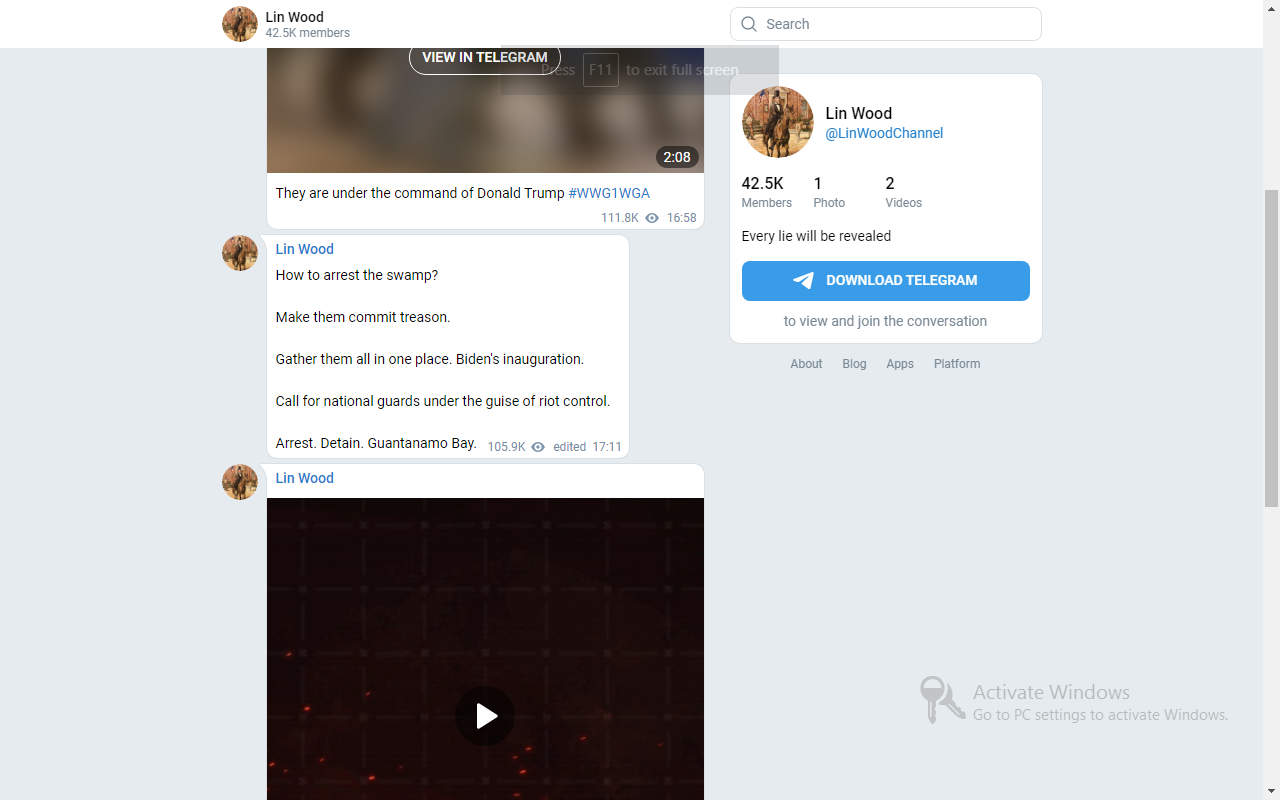Click the scrollbar up arrow
The height and width of the screenshot is (800, 1280).
tap(1271, 8)
